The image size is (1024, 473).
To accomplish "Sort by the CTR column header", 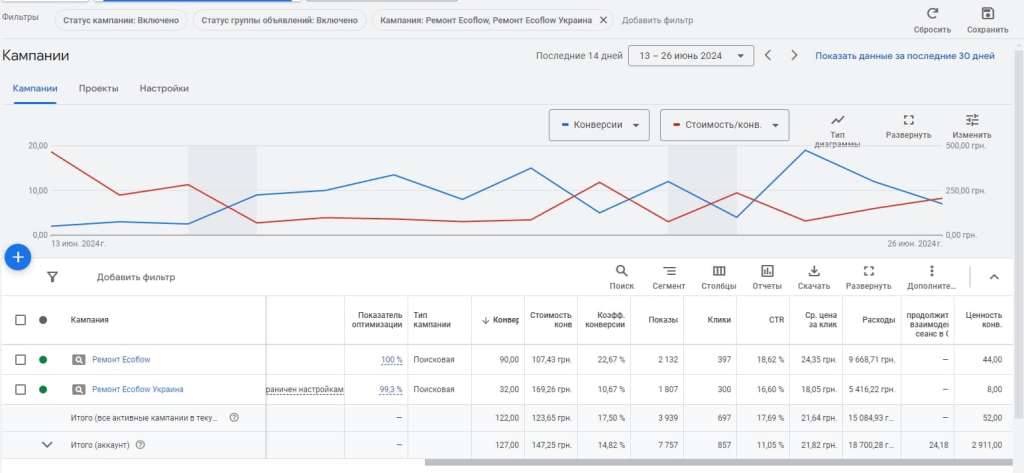I will (776, 320).
